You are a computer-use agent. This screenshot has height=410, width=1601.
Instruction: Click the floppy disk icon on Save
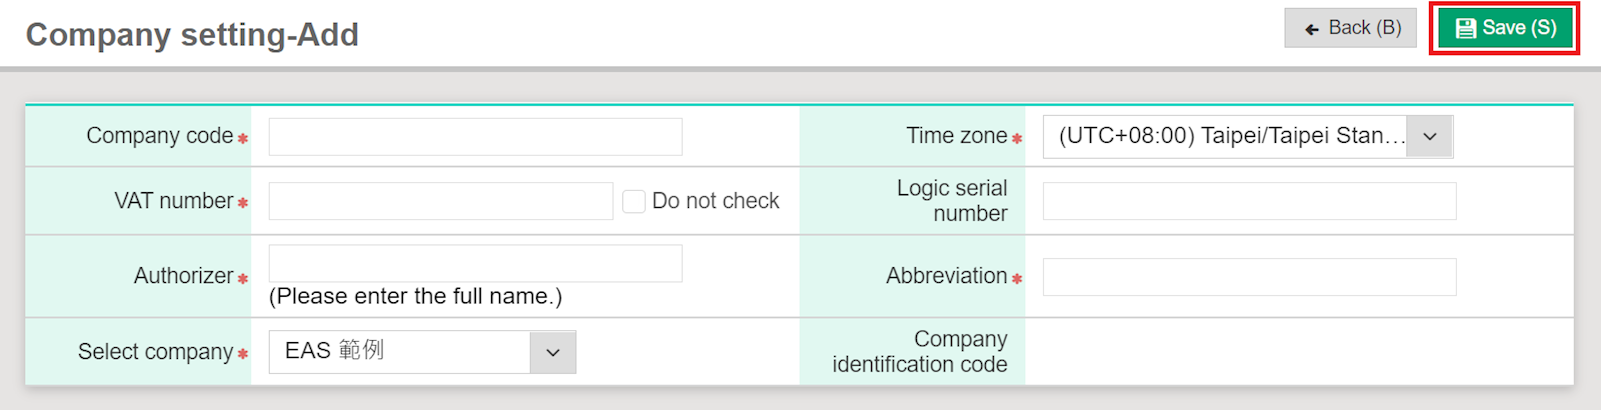tap(1465, 28)
